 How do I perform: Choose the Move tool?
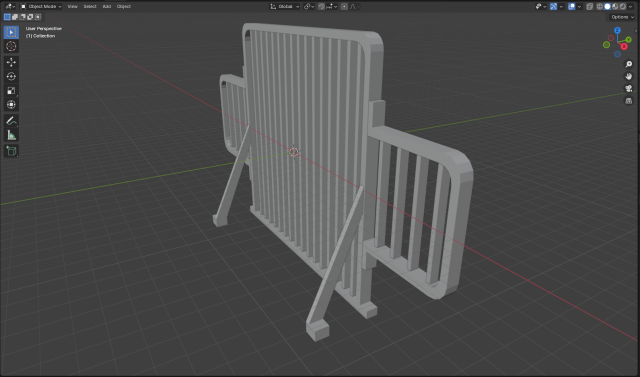[x=11, y=62]
